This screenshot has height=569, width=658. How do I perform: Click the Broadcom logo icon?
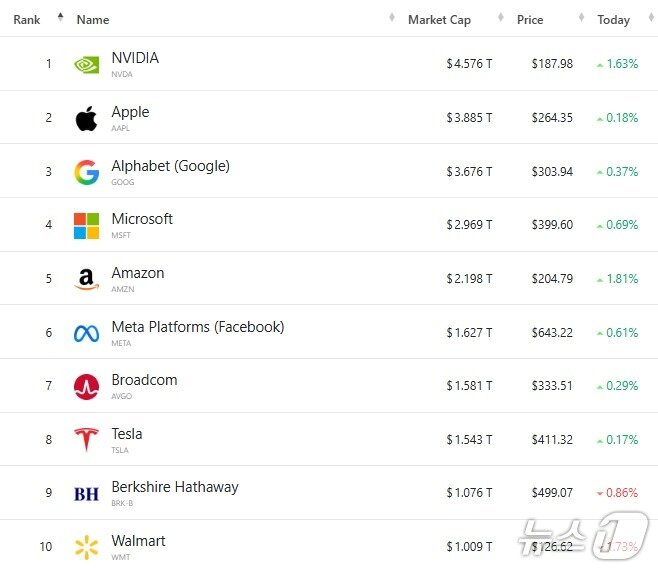86,387
